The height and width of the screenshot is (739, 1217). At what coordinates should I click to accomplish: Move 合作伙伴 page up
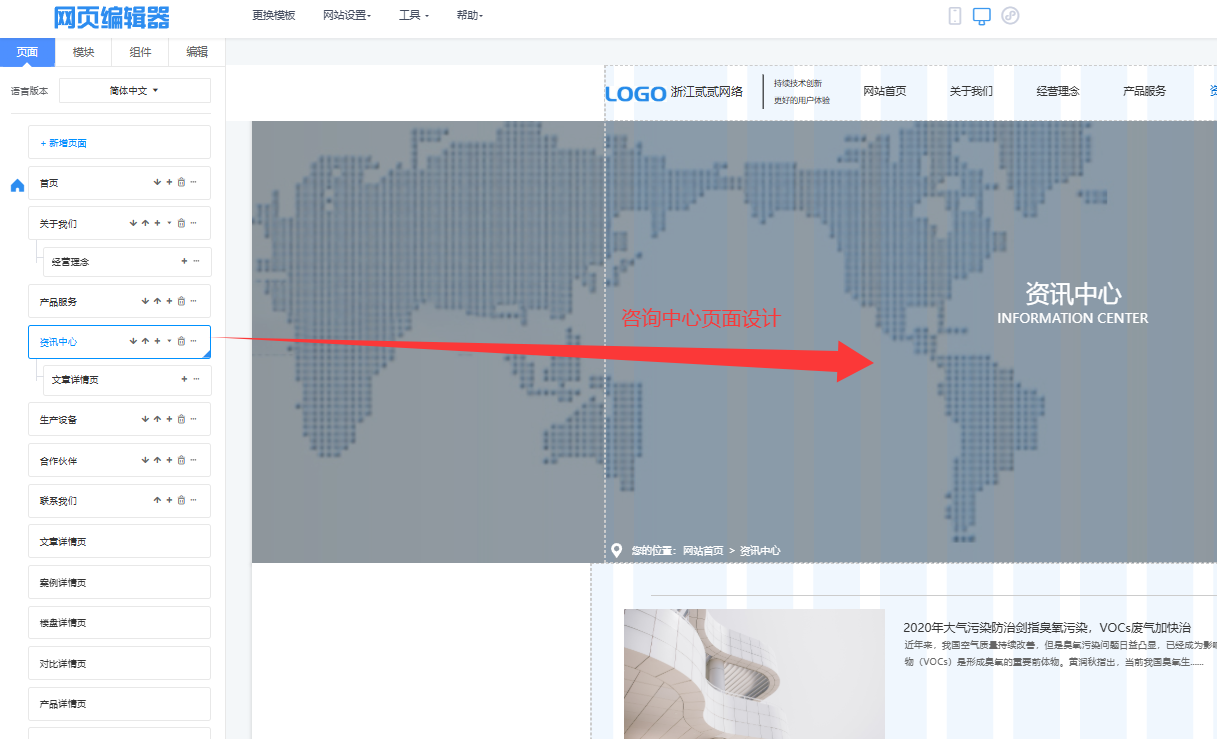coord(157,460)
